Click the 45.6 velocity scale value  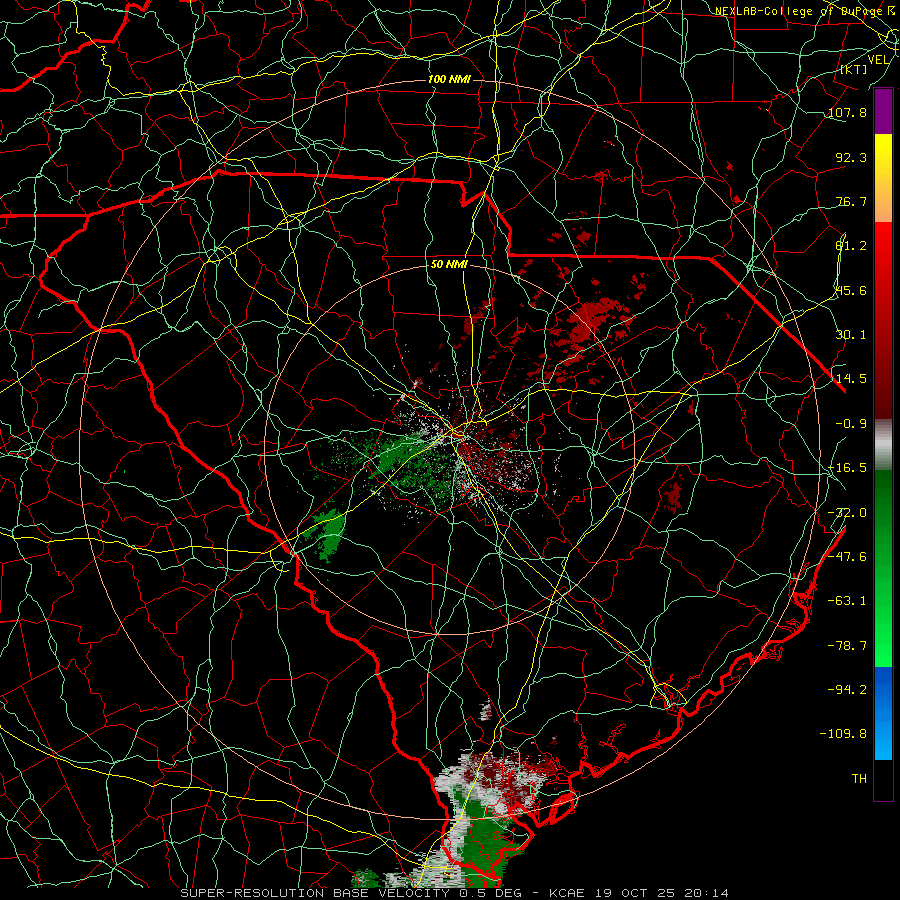pyautogui.click(x=851, y=290)
